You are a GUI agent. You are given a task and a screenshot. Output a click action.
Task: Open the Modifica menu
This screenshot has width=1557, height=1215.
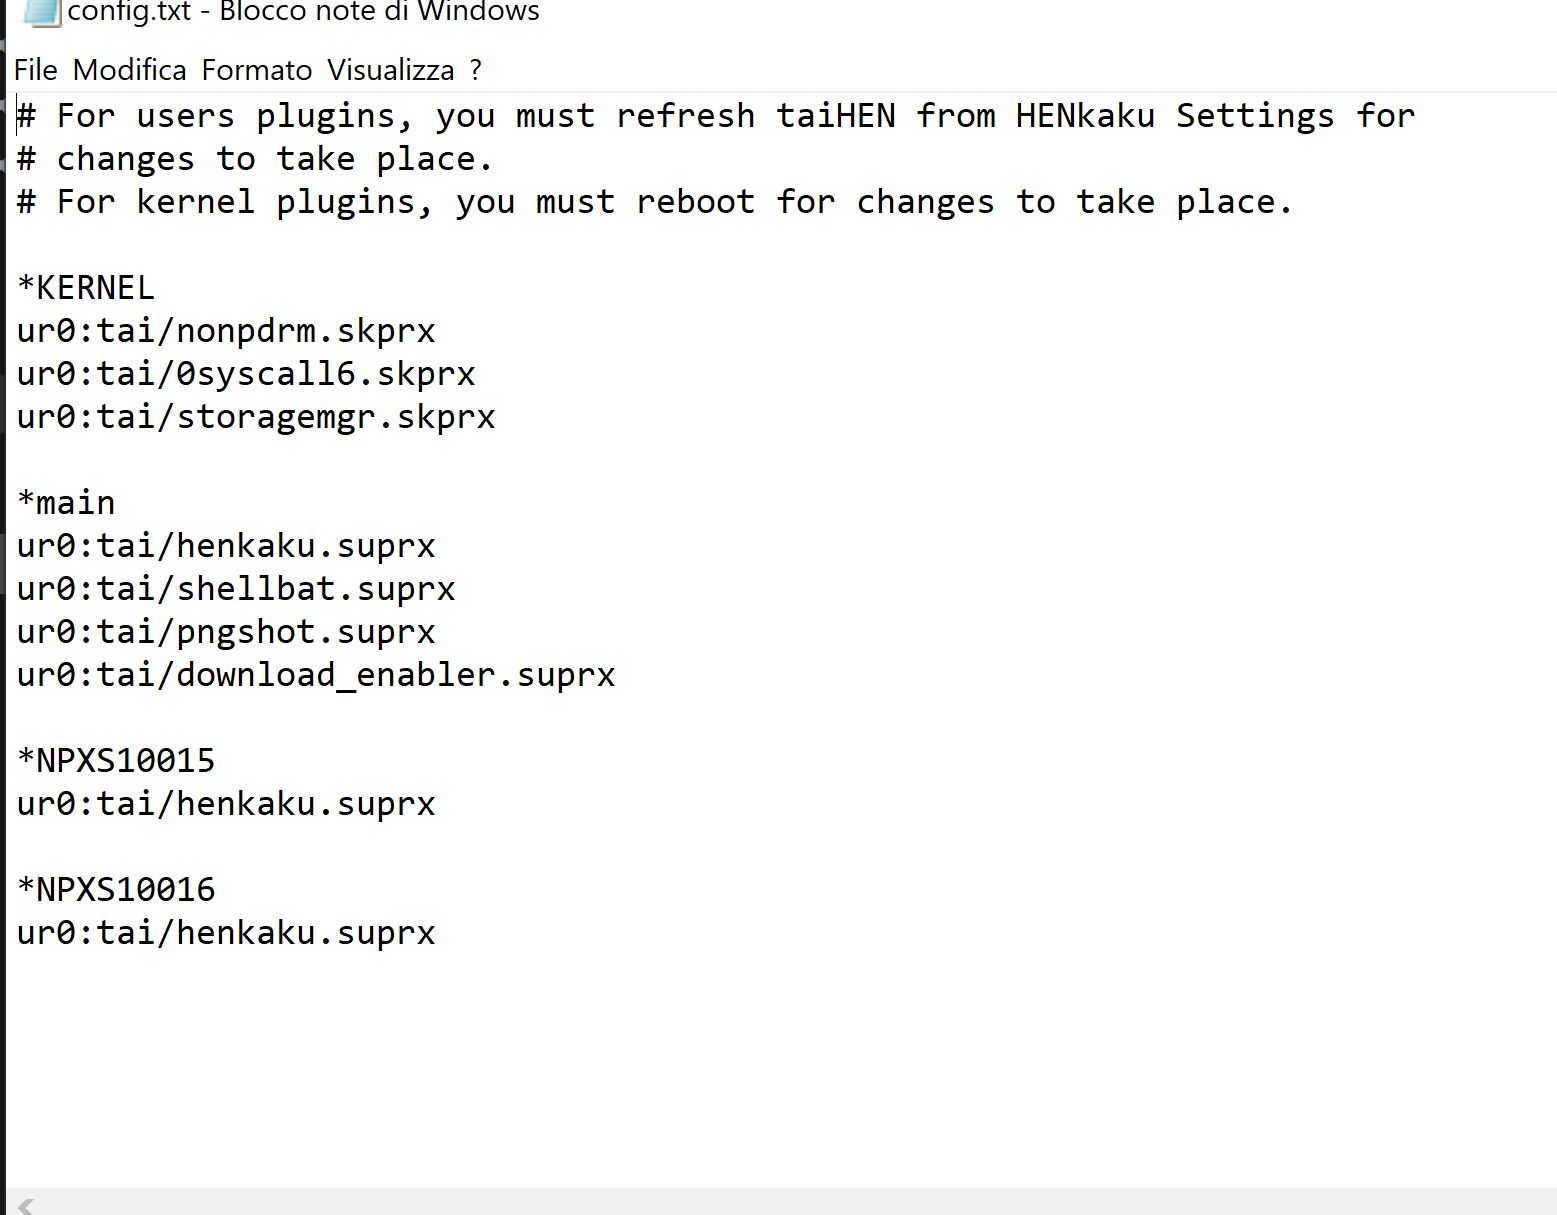[129, 70]
